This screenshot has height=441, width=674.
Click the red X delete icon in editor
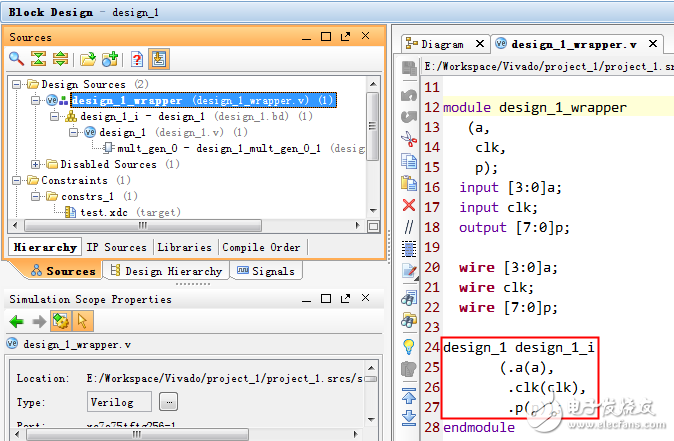(409, 205)
